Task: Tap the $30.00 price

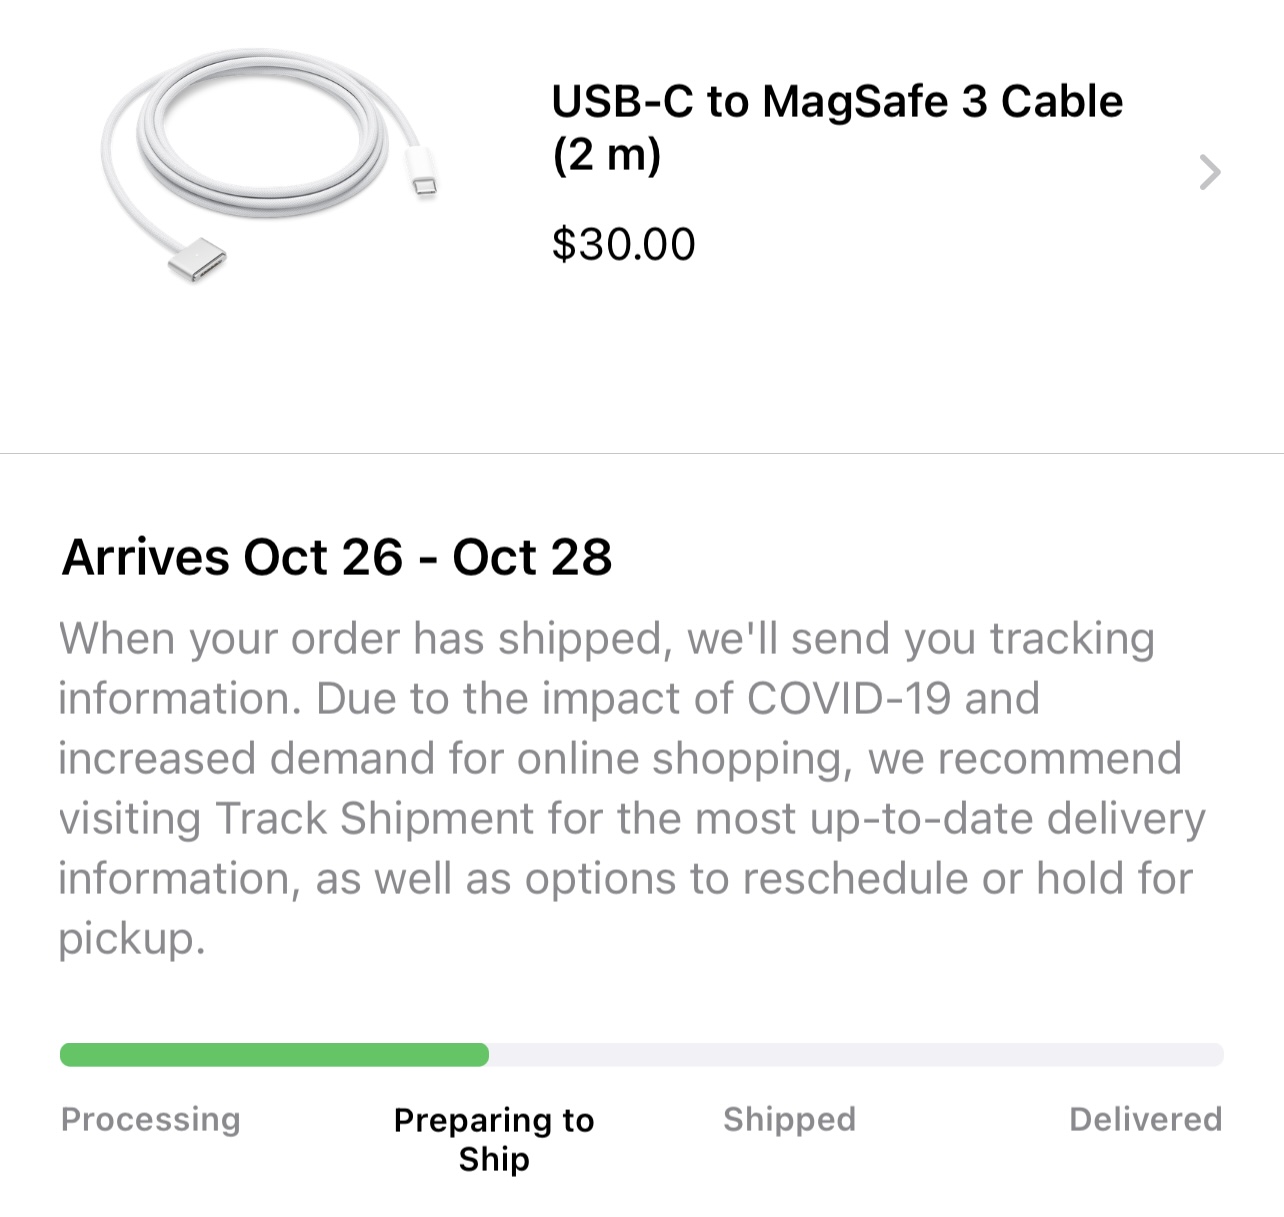Action: [623, 244]
